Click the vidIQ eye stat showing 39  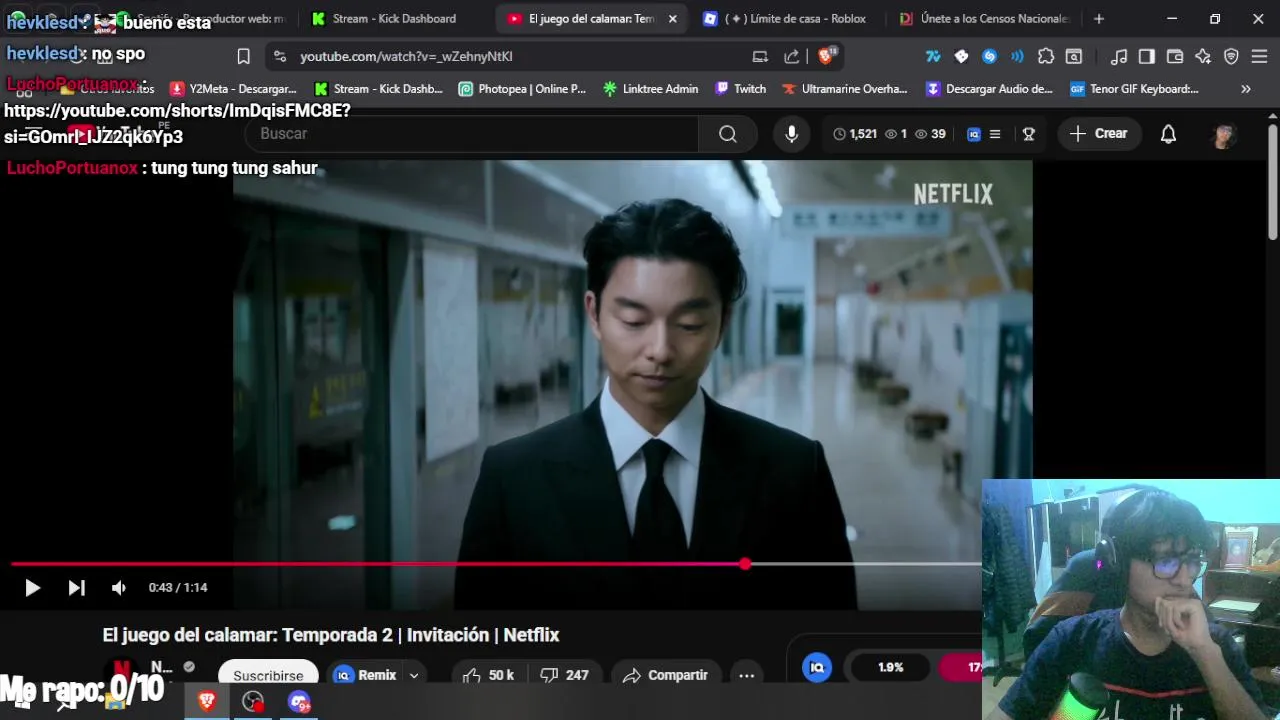pos(929,134)
